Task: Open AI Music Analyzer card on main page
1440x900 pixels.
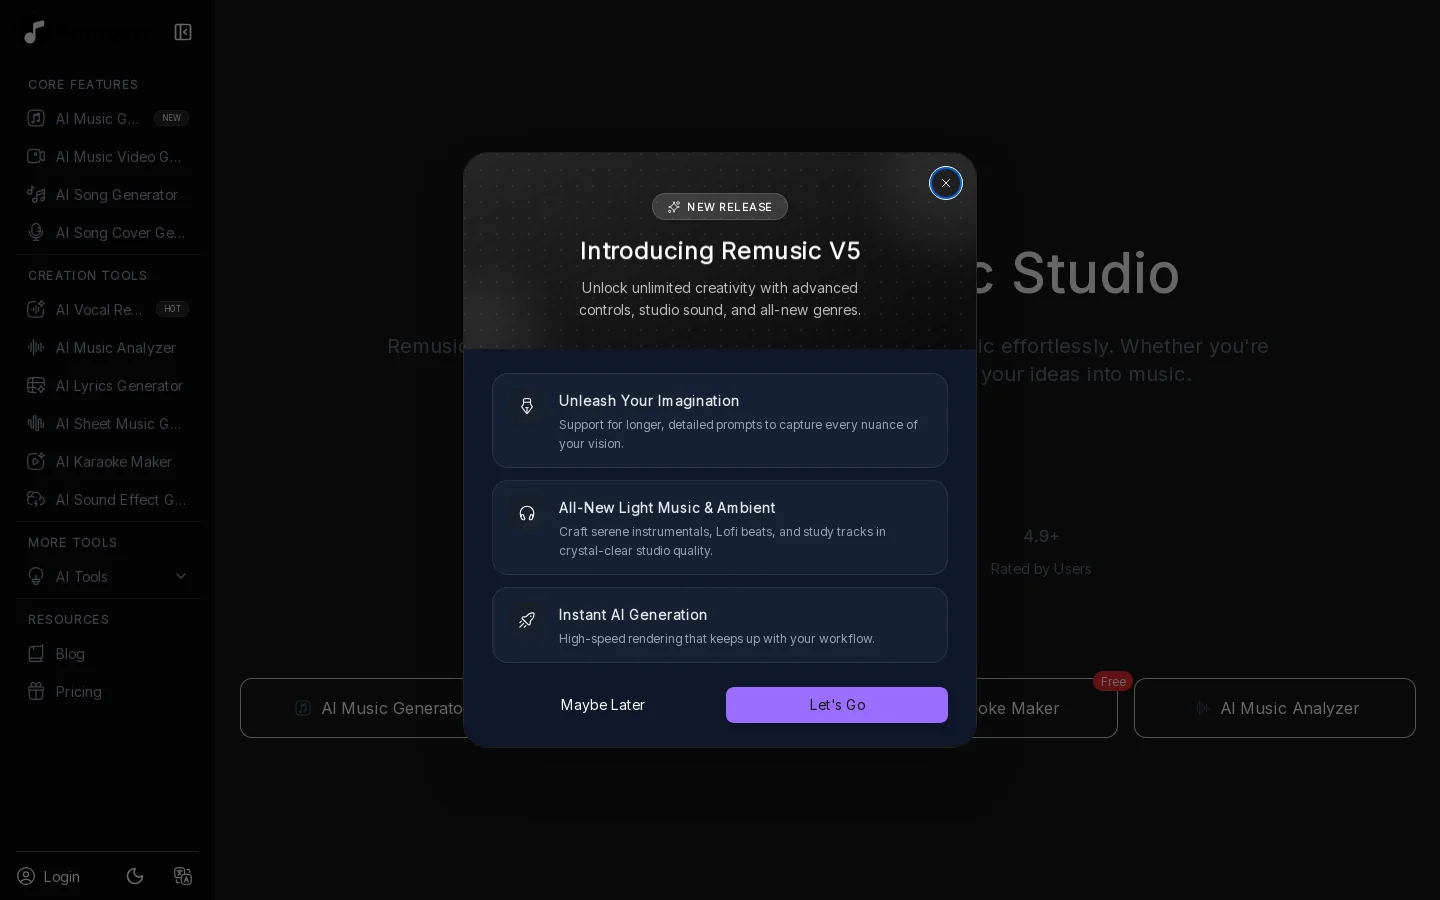Action: tap(1275, 708)
